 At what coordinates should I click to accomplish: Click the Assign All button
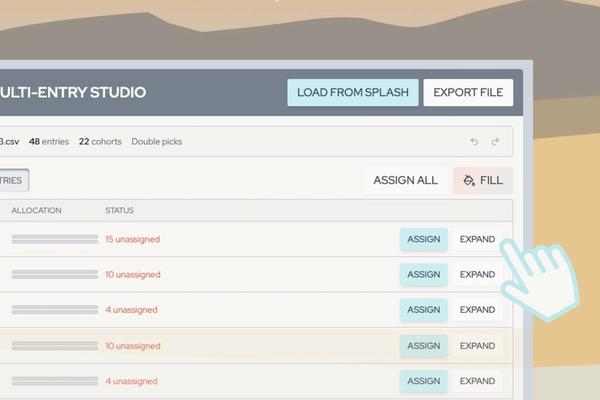click(406, 180)
